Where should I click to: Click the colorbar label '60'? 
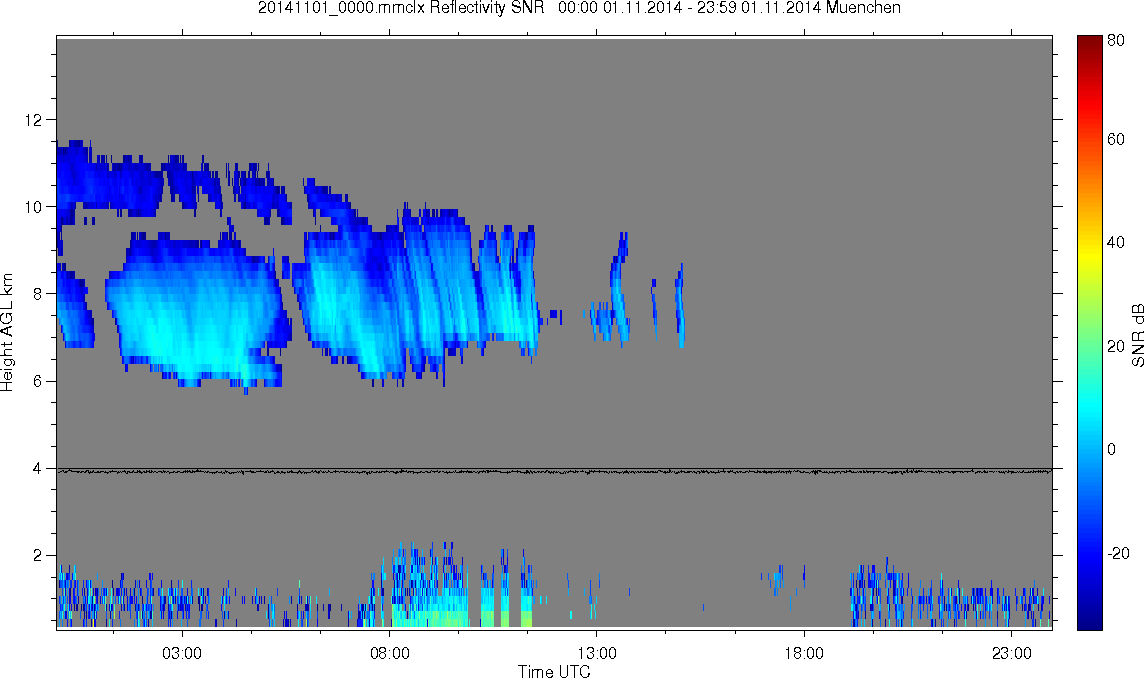coord(1116,139)
